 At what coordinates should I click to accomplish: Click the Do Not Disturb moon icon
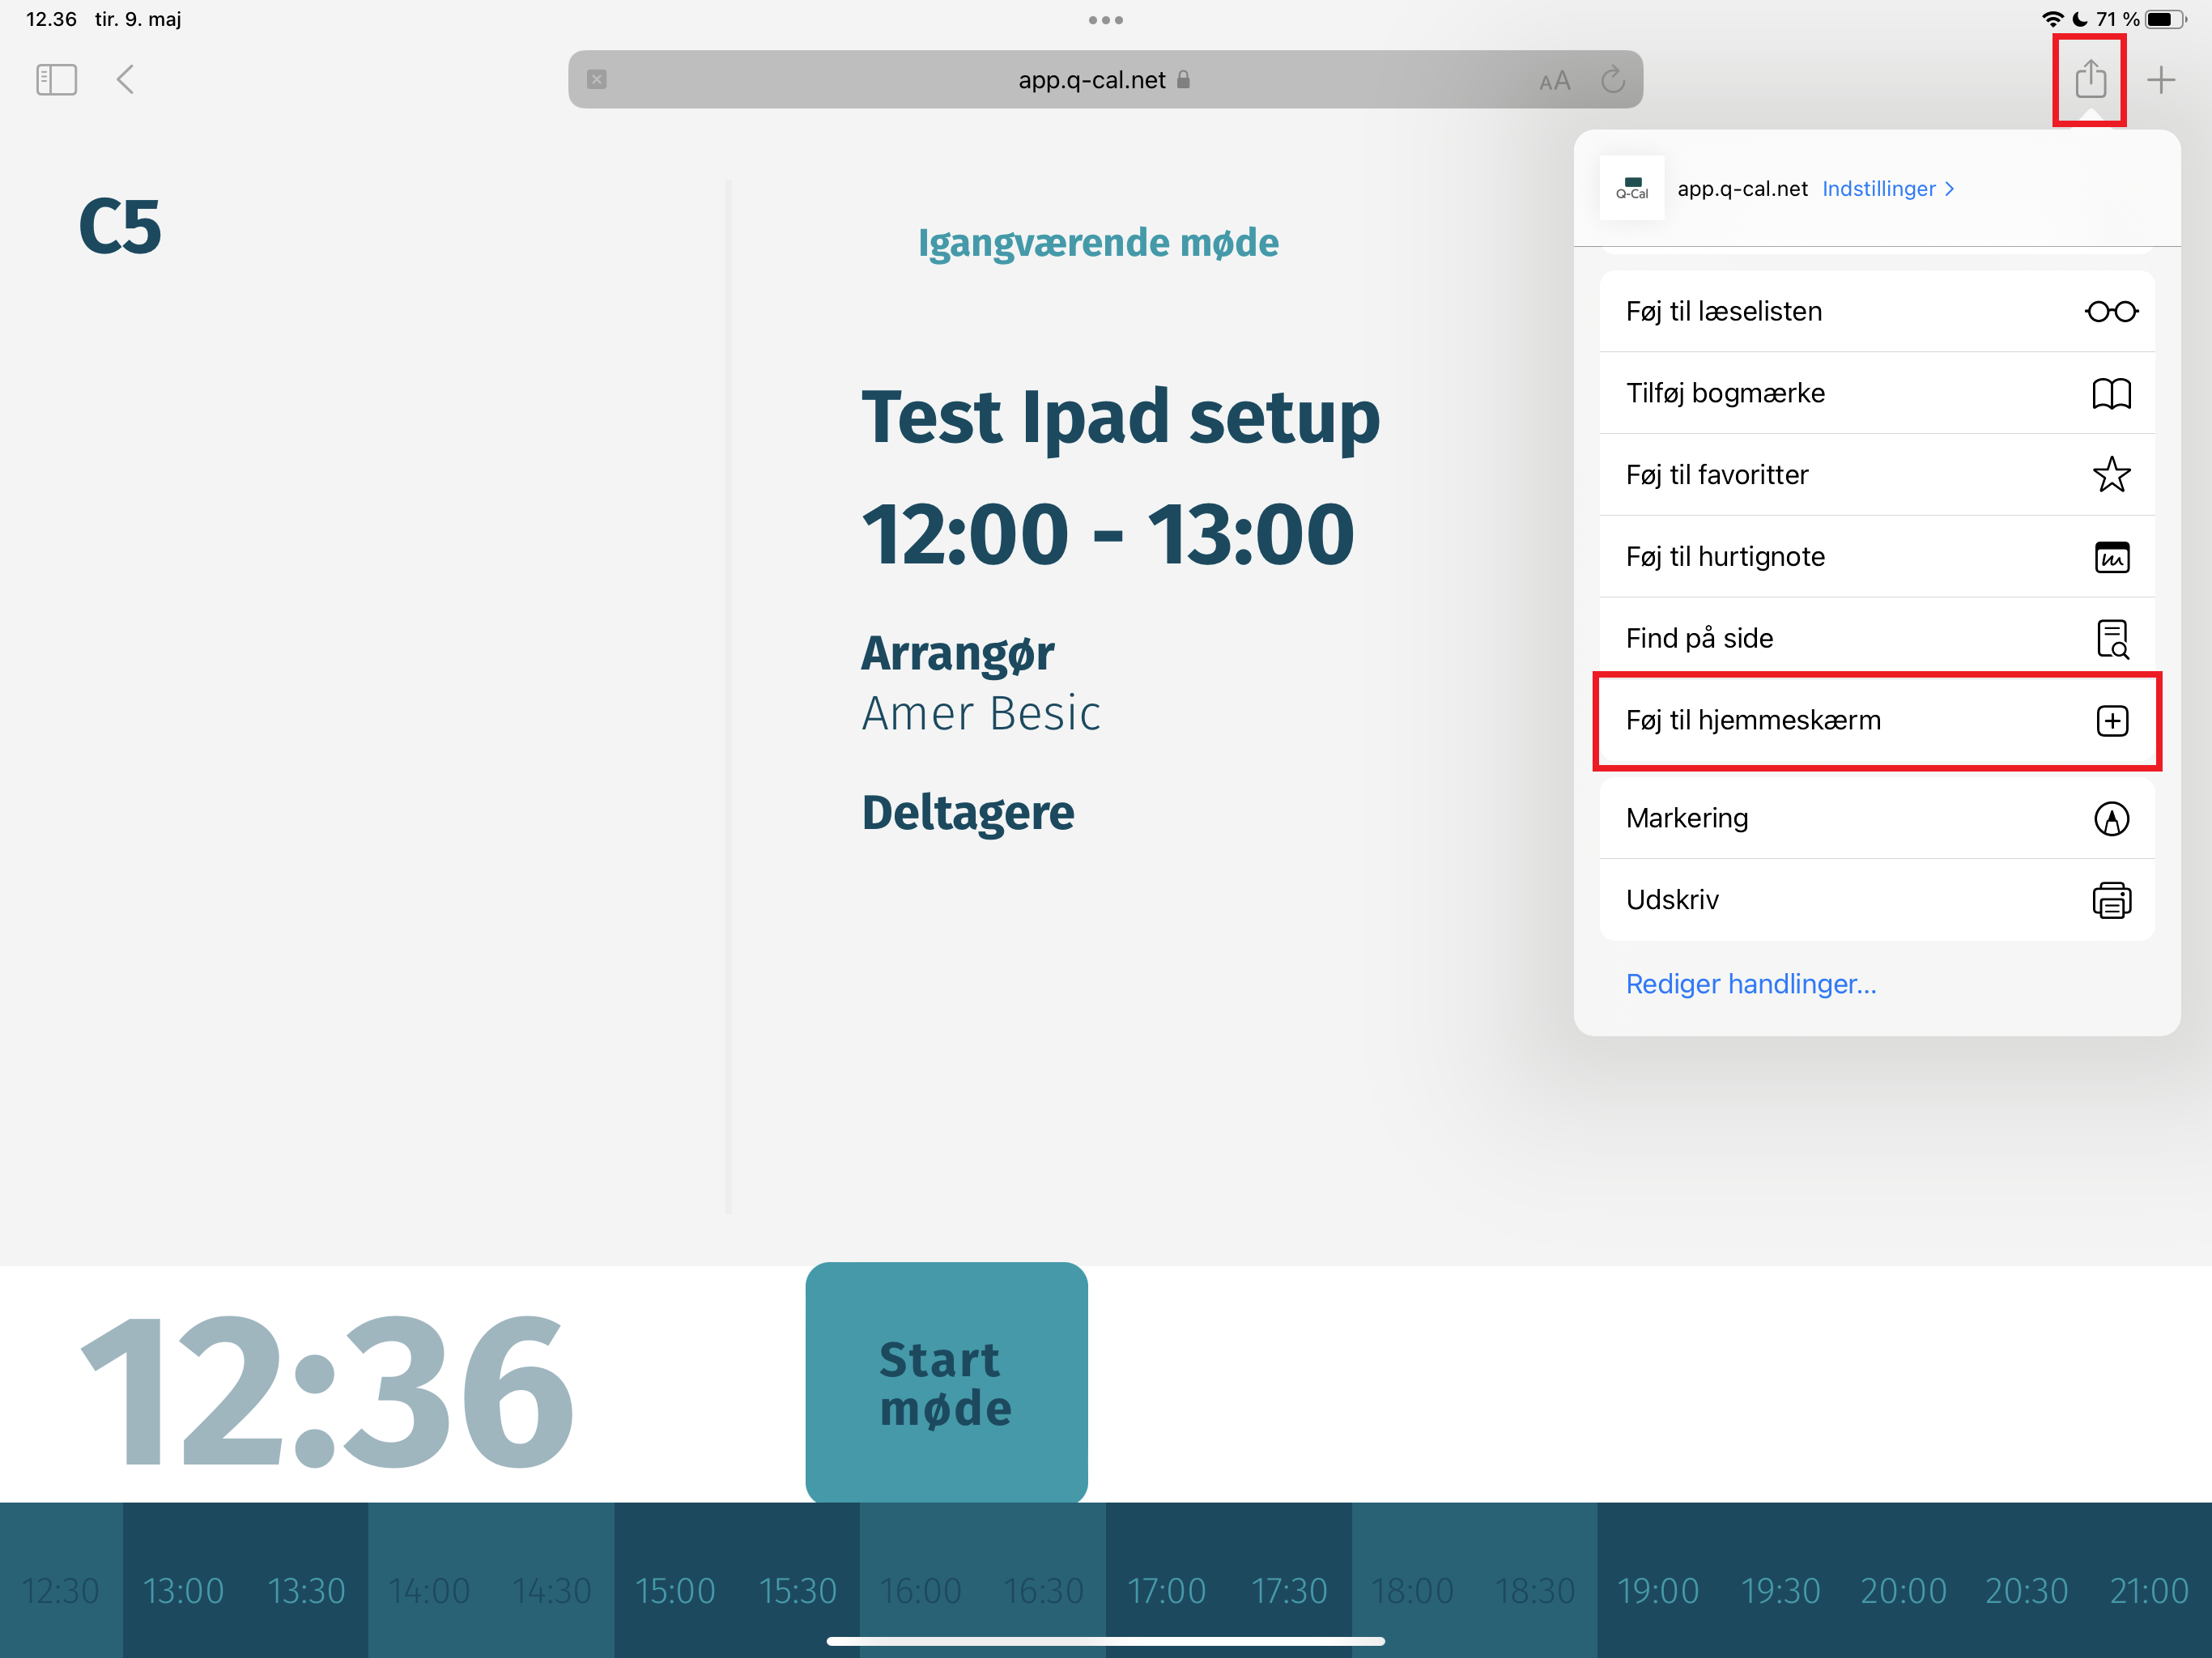(x=2080, y=19)
